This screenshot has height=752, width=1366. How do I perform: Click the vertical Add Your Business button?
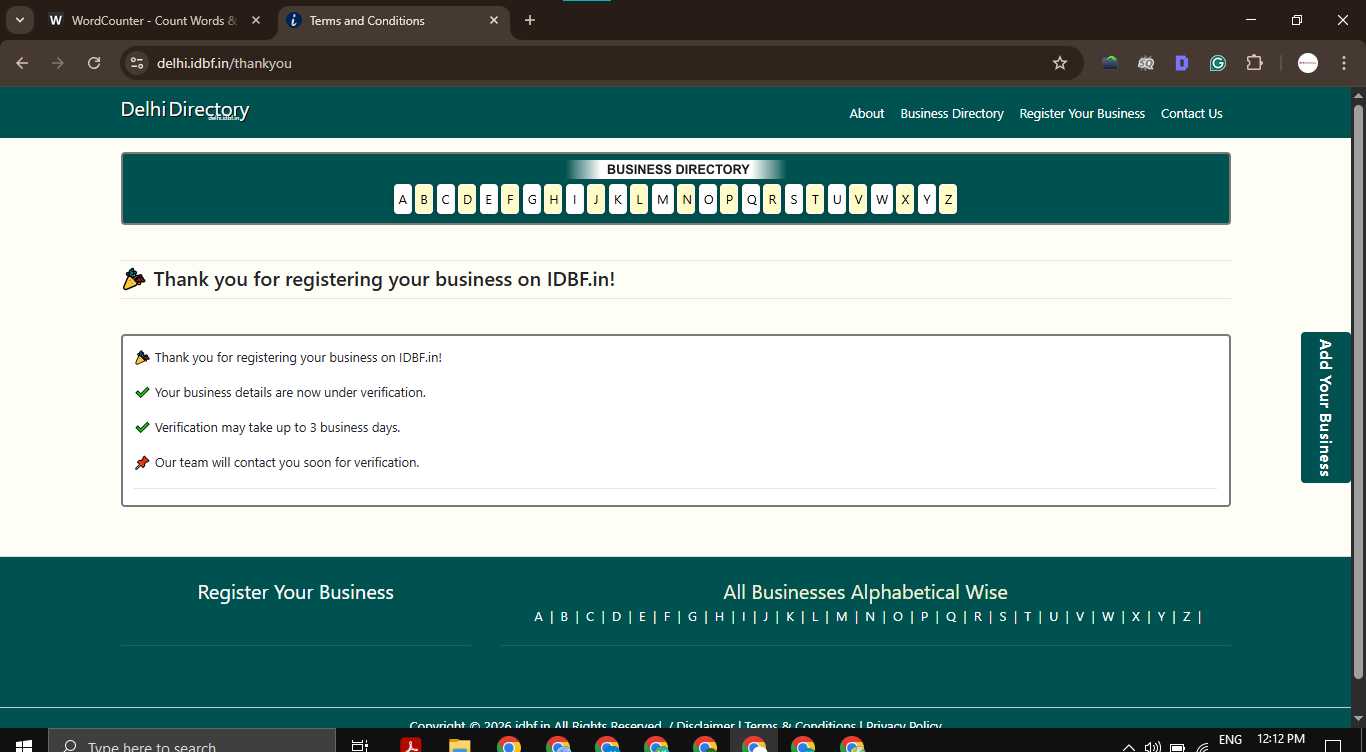(x=1326, y=407)
